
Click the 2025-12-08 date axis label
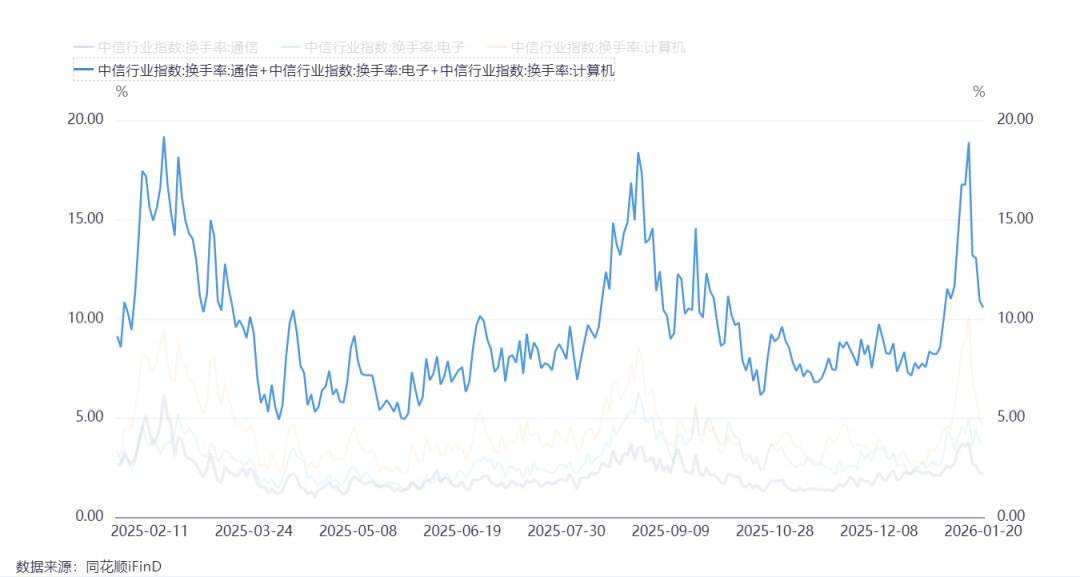click(879, 532)
